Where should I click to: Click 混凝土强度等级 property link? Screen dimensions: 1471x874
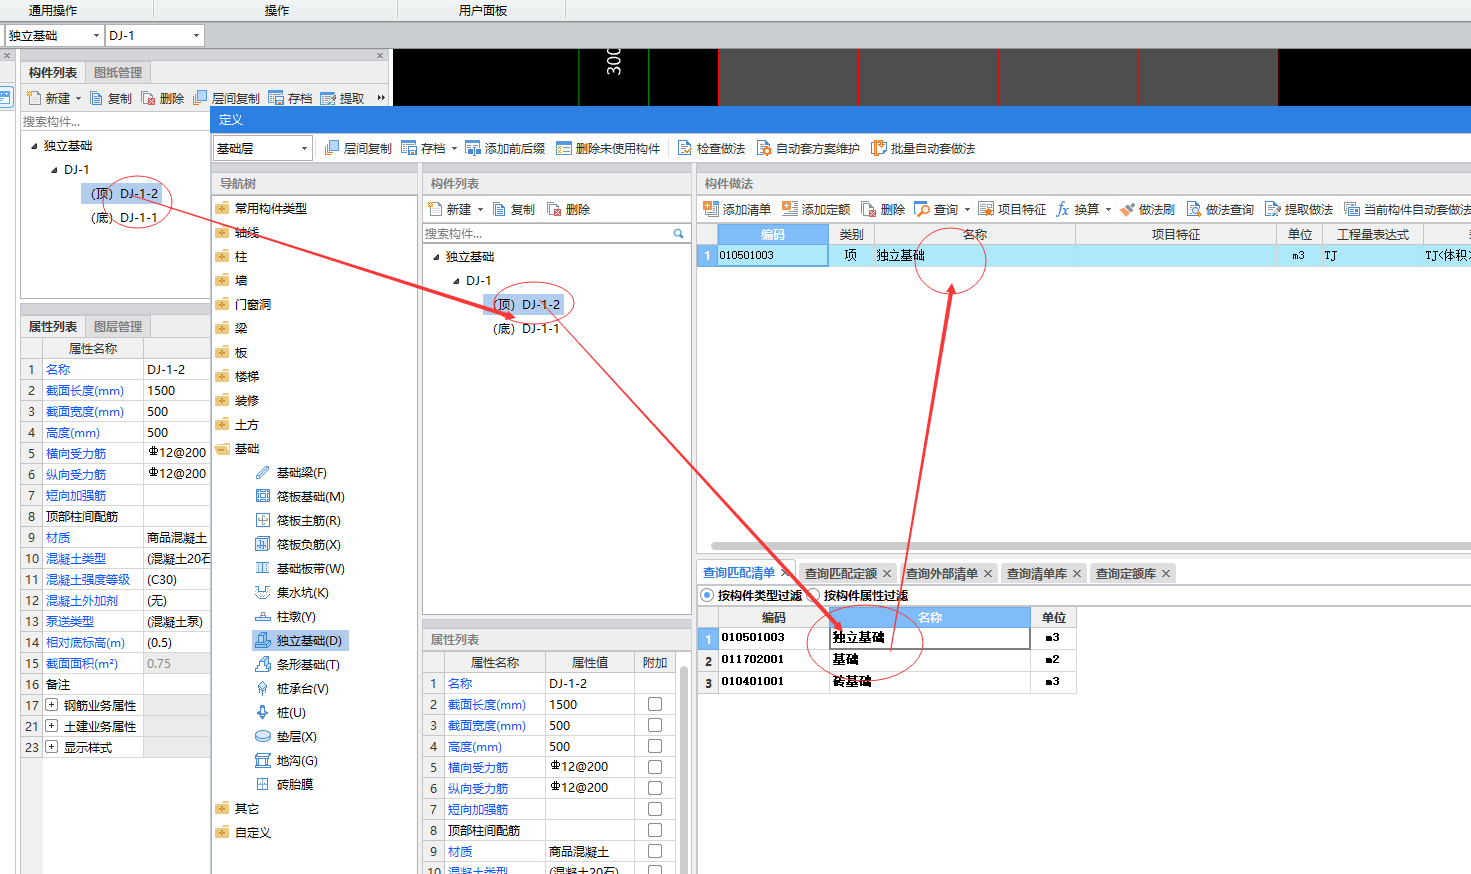[x=88, y=580]
